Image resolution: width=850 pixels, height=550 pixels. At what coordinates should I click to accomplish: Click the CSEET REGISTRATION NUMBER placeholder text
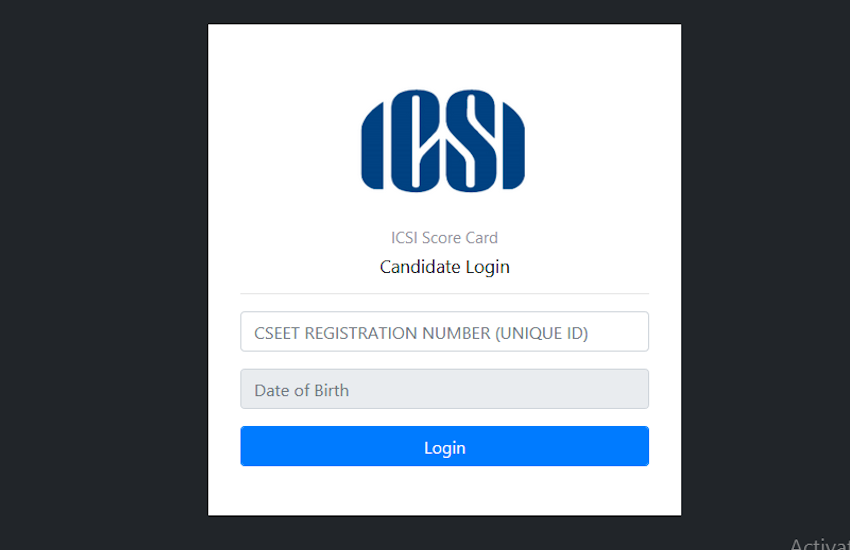pos(421,333)
